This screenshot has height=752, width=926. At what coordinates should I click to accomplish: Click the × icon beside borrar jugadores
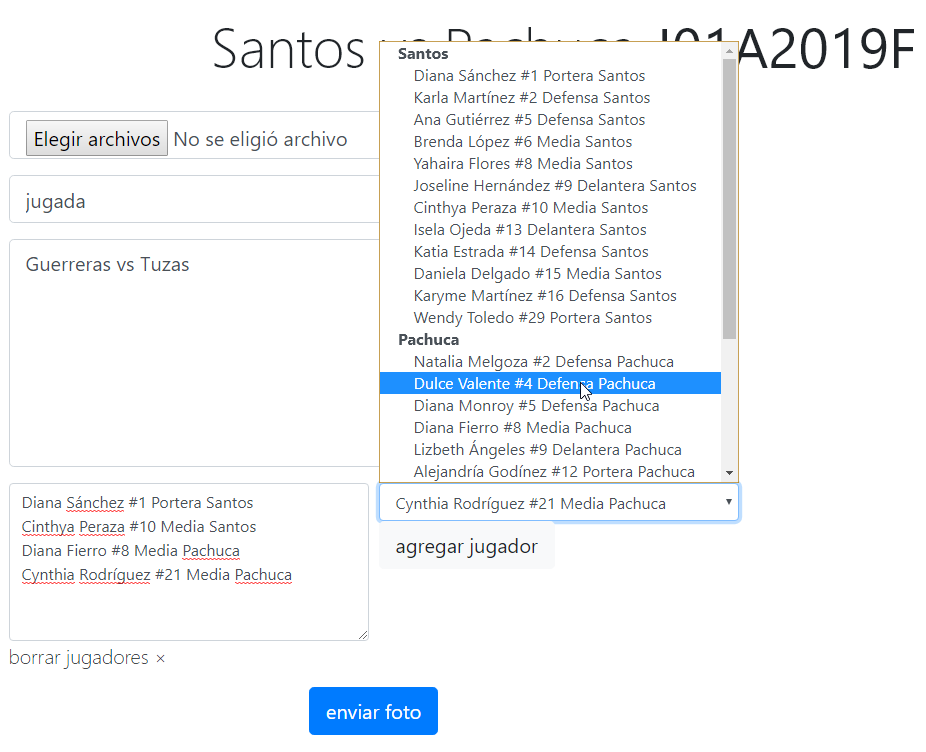pyautogui.click(x=160, y=658)
